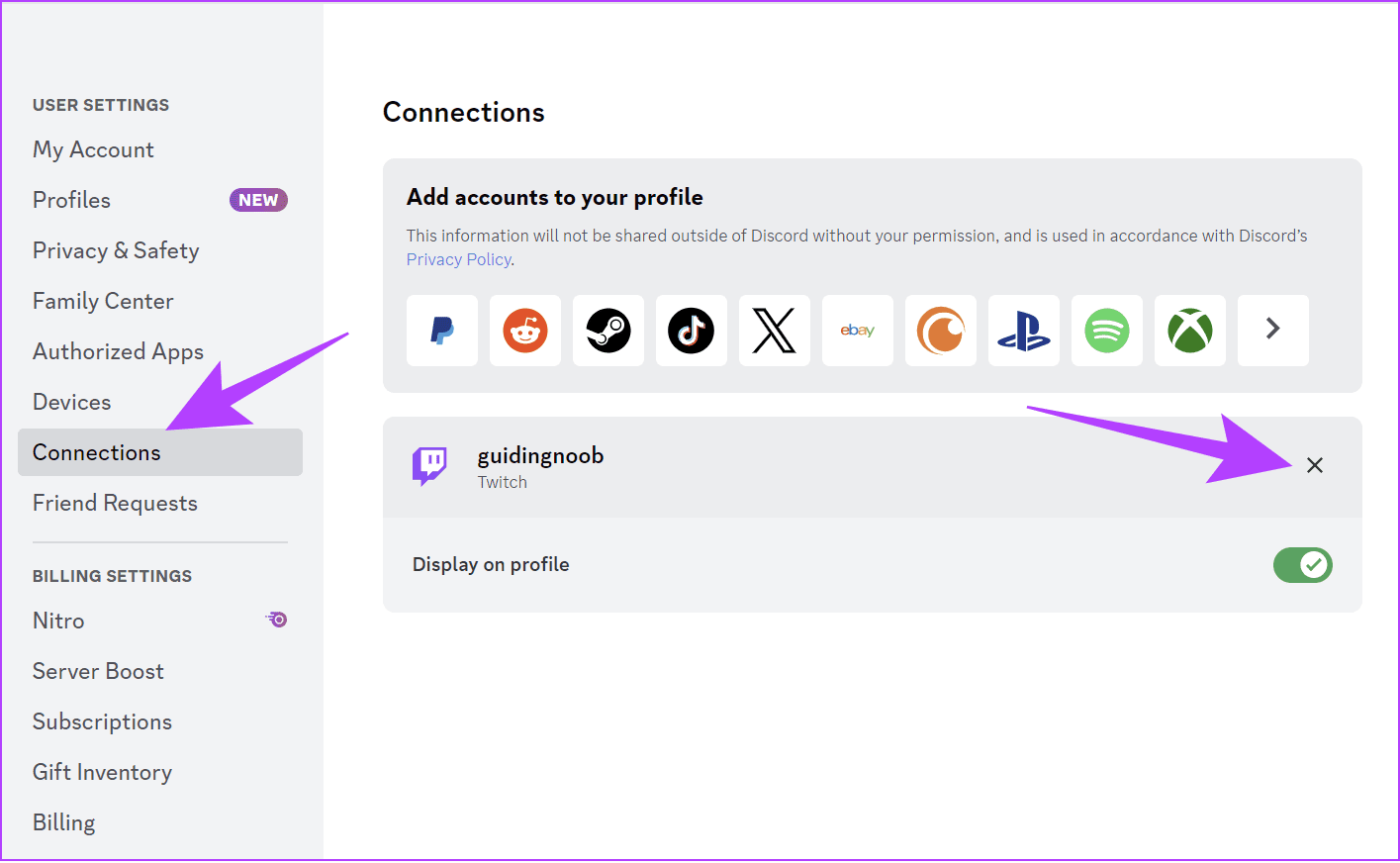The image size is (1400, 863).
Task: Click the Nitro icon in the sidebar
Action: pos(276,620)
